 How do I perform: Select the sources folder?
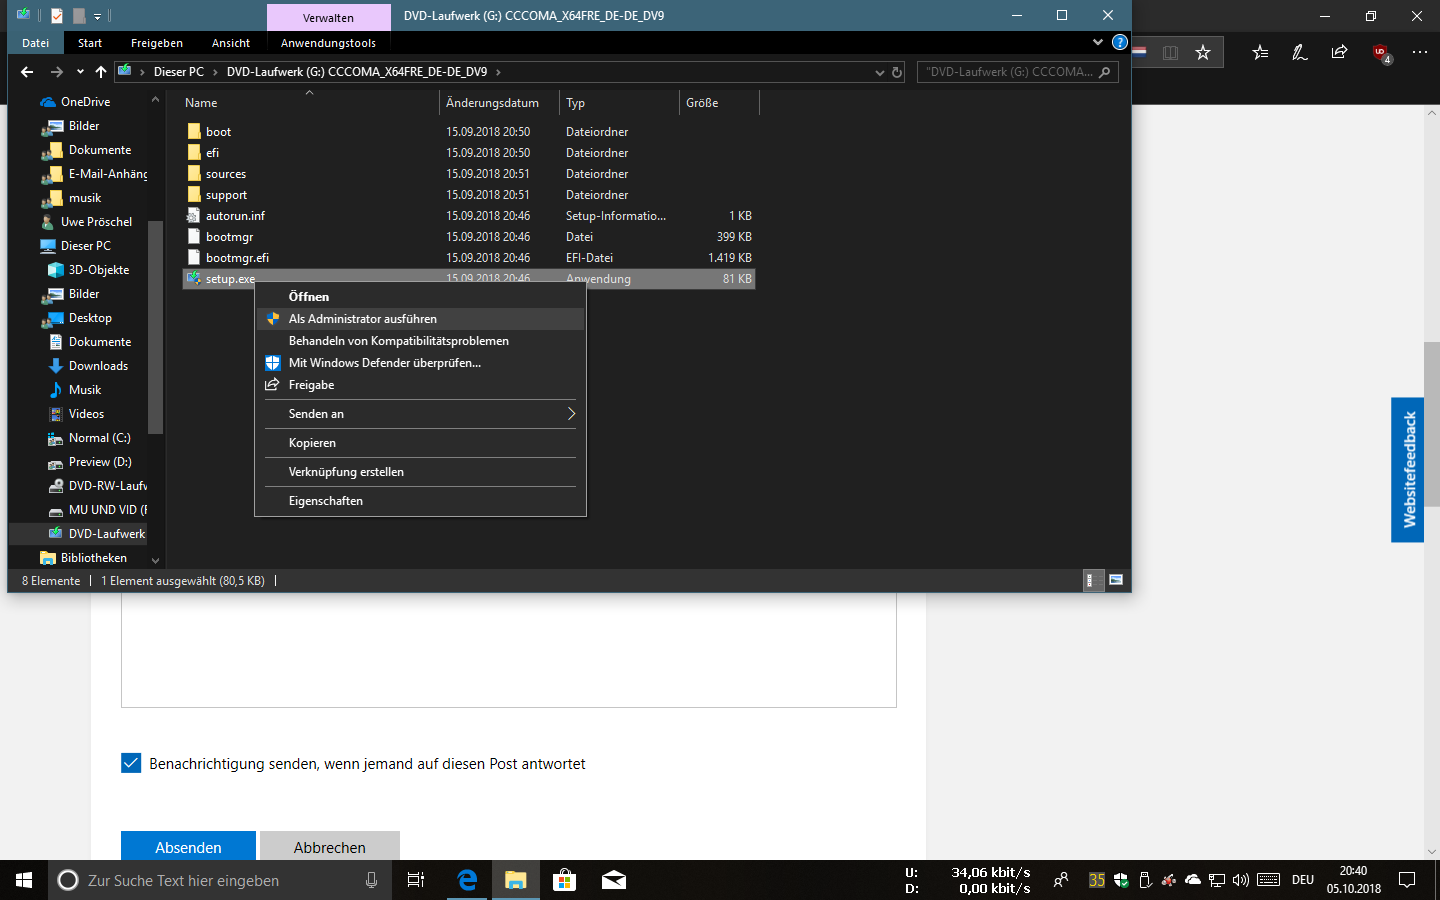coord(226,174)
